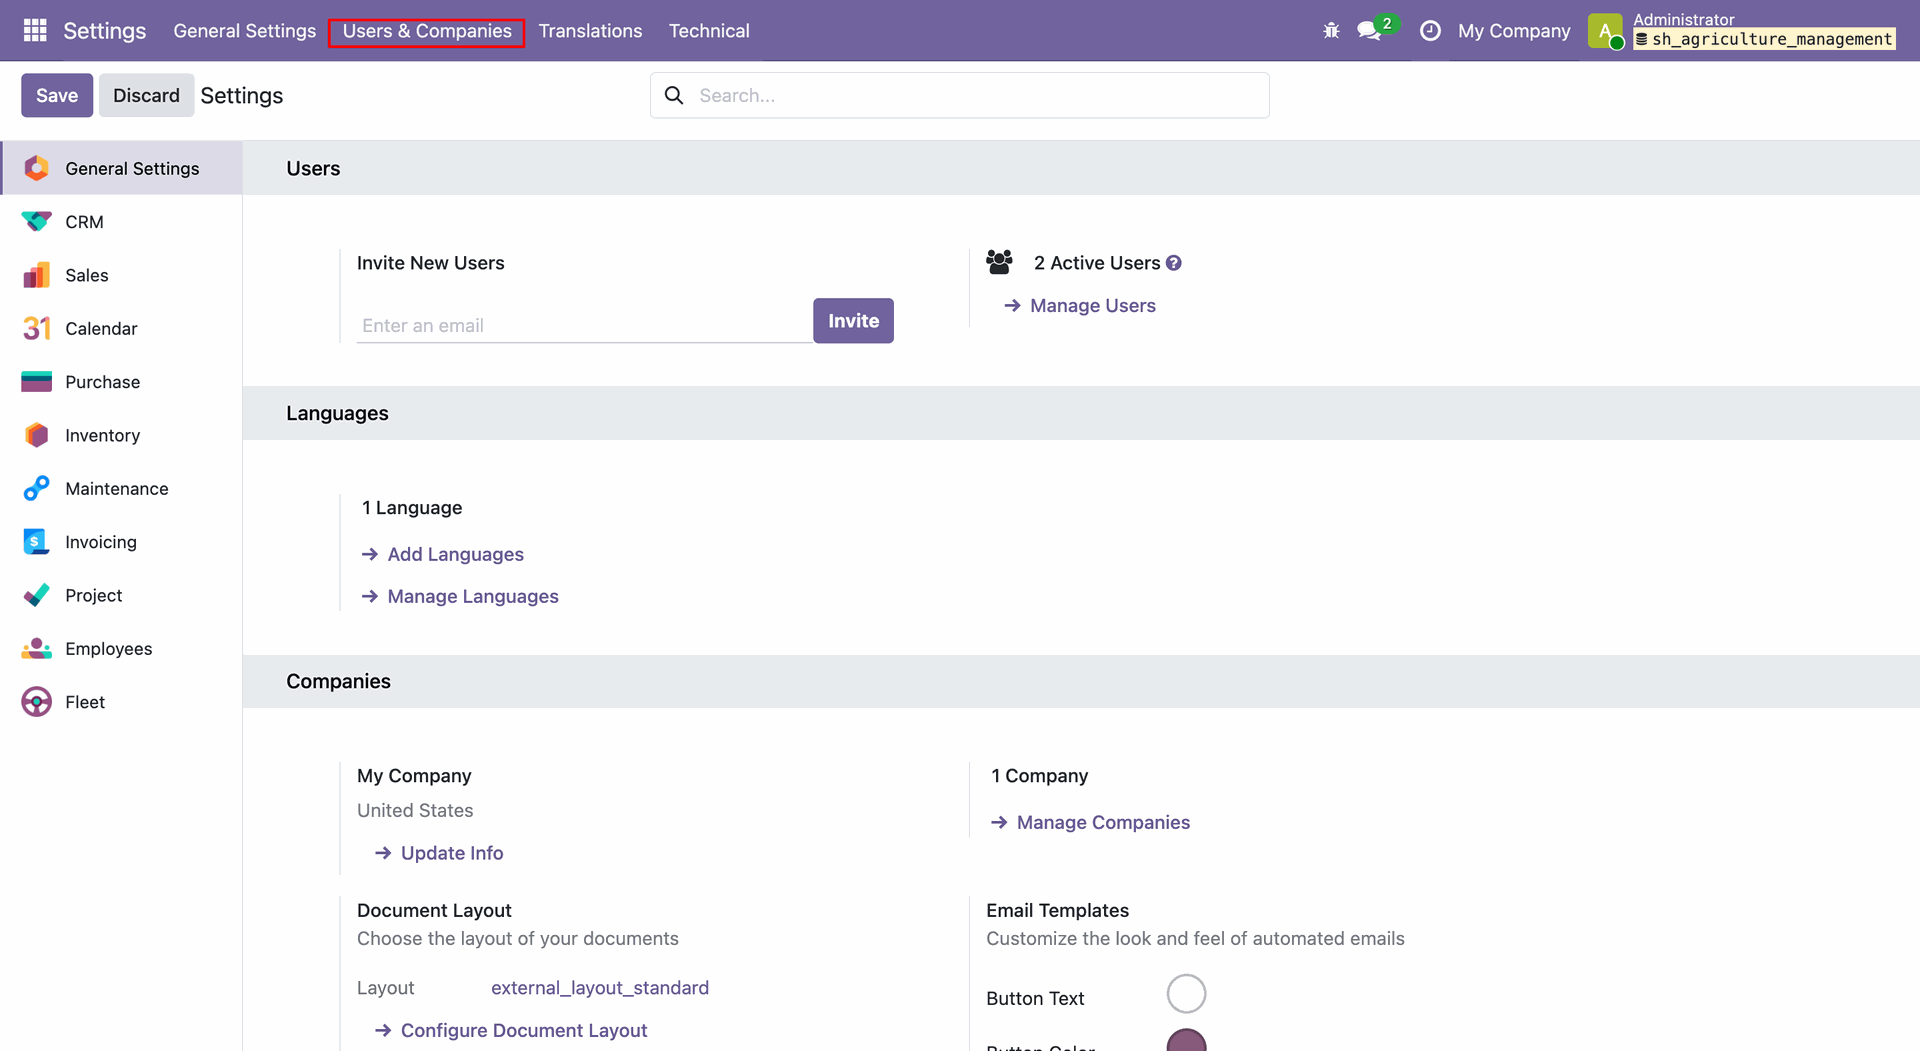1920x1051 pixels.
Task: Click the Invite button
Action: point(853,321)
